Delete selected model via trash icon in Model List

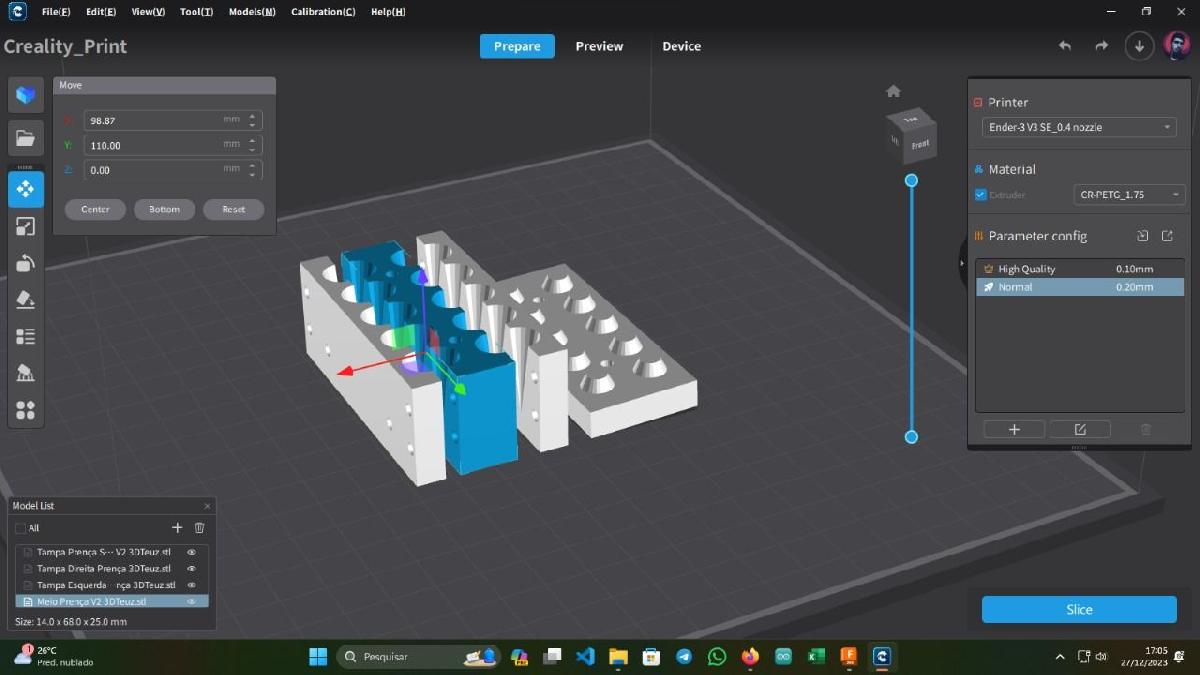[199, 528]
